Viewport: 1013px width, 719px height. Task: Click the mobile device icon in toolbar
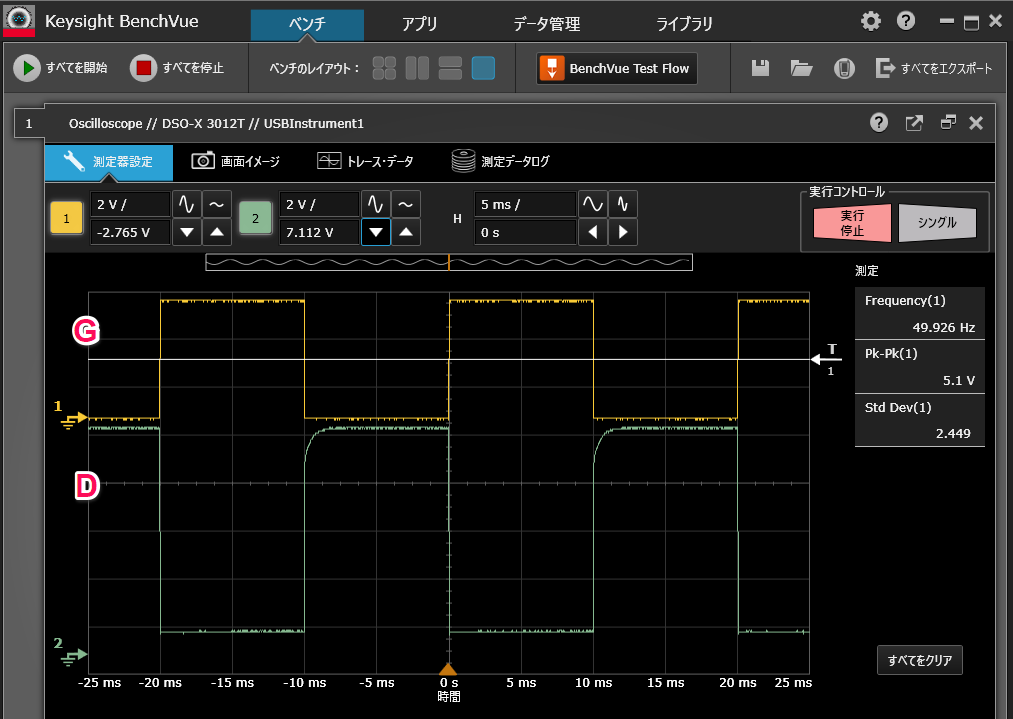844,68
